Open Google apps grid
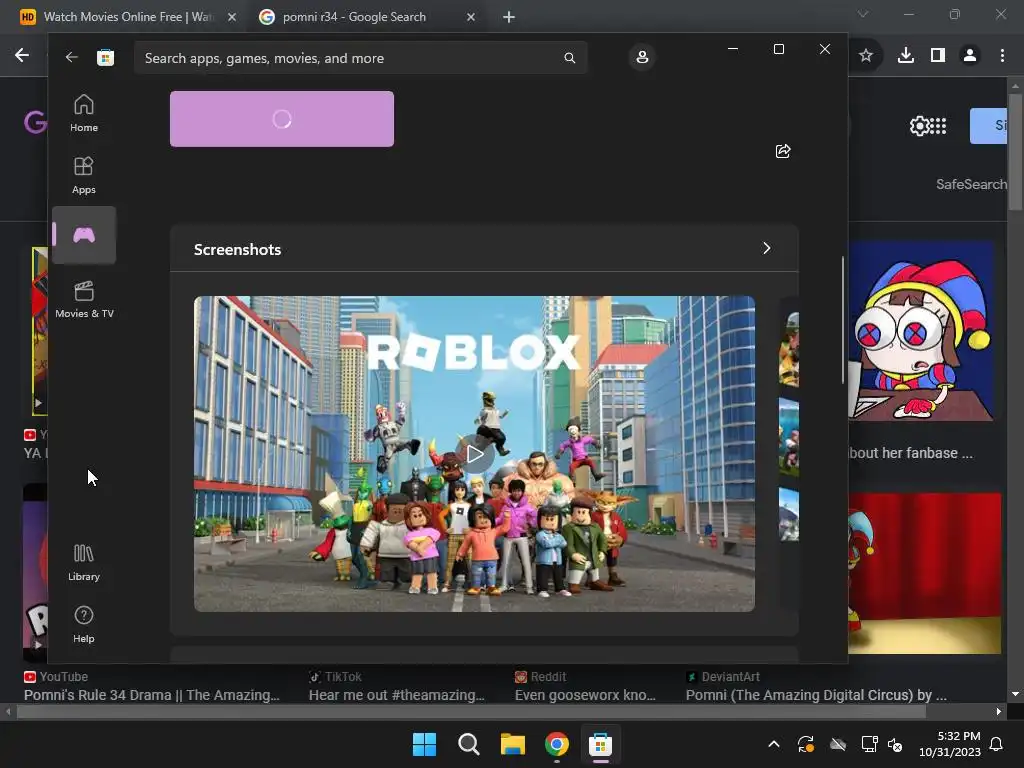The image size is (1024, 768). tap(938, 125)
